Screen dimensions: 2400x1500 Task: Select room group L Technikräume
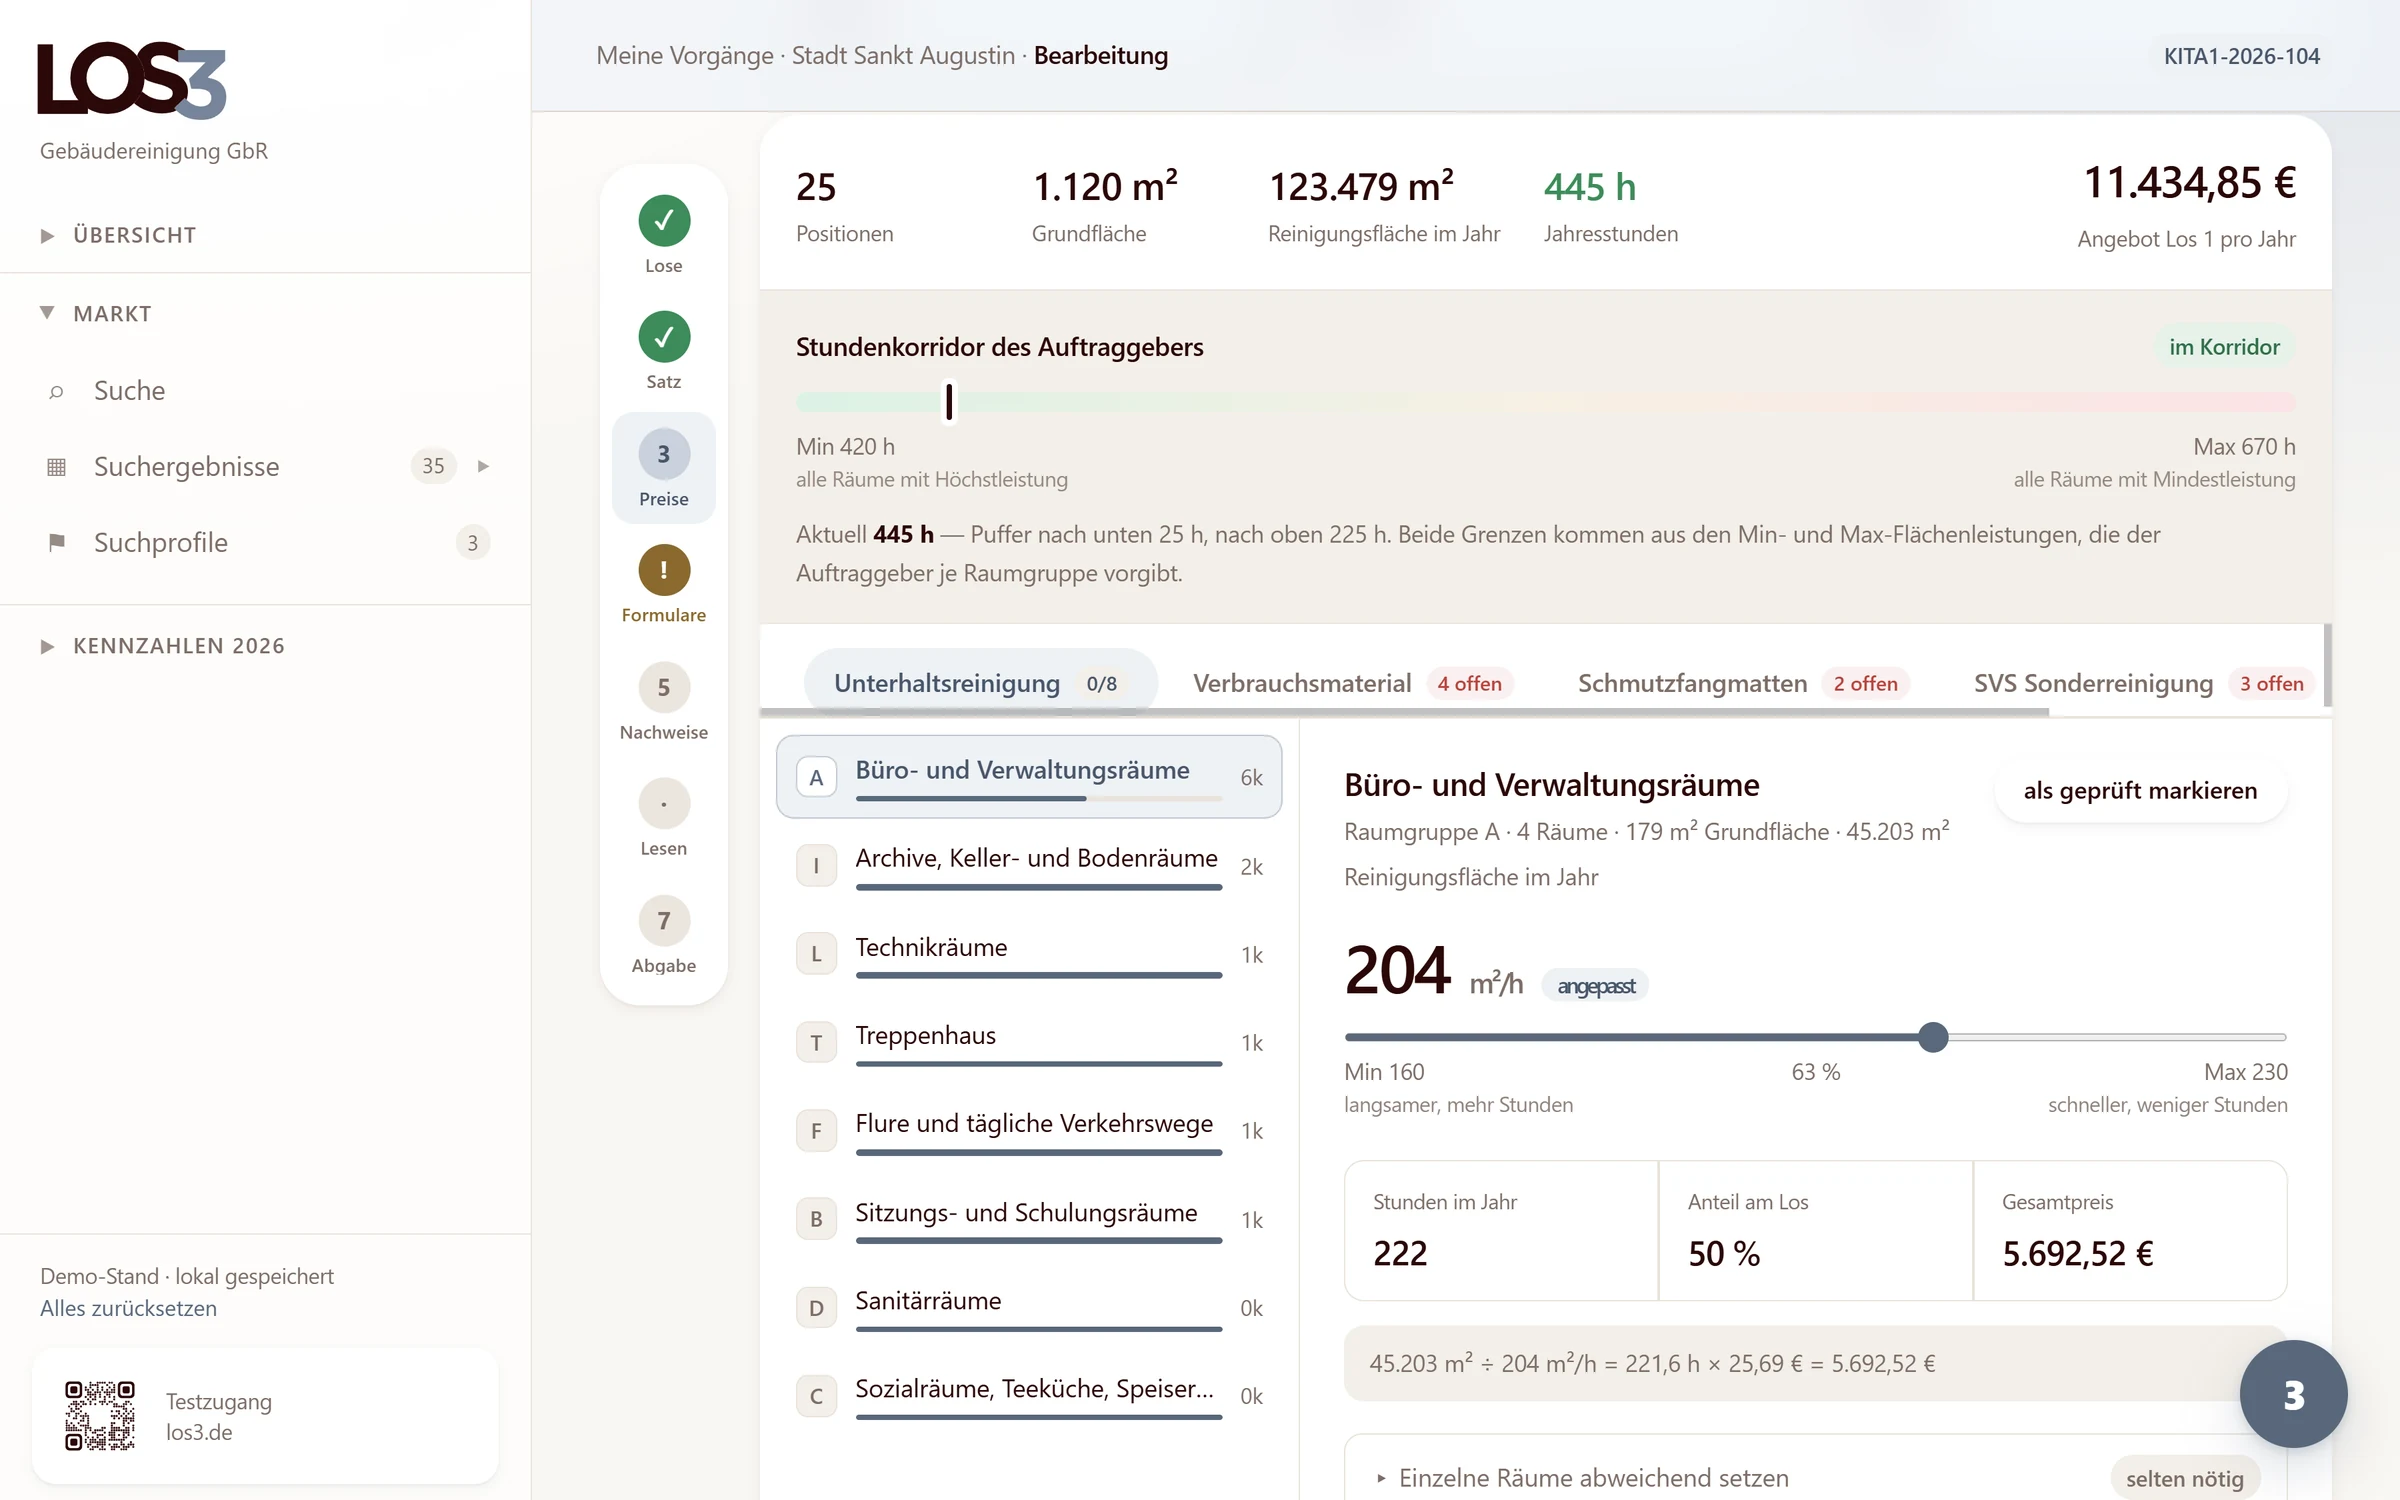(1029, 954)
